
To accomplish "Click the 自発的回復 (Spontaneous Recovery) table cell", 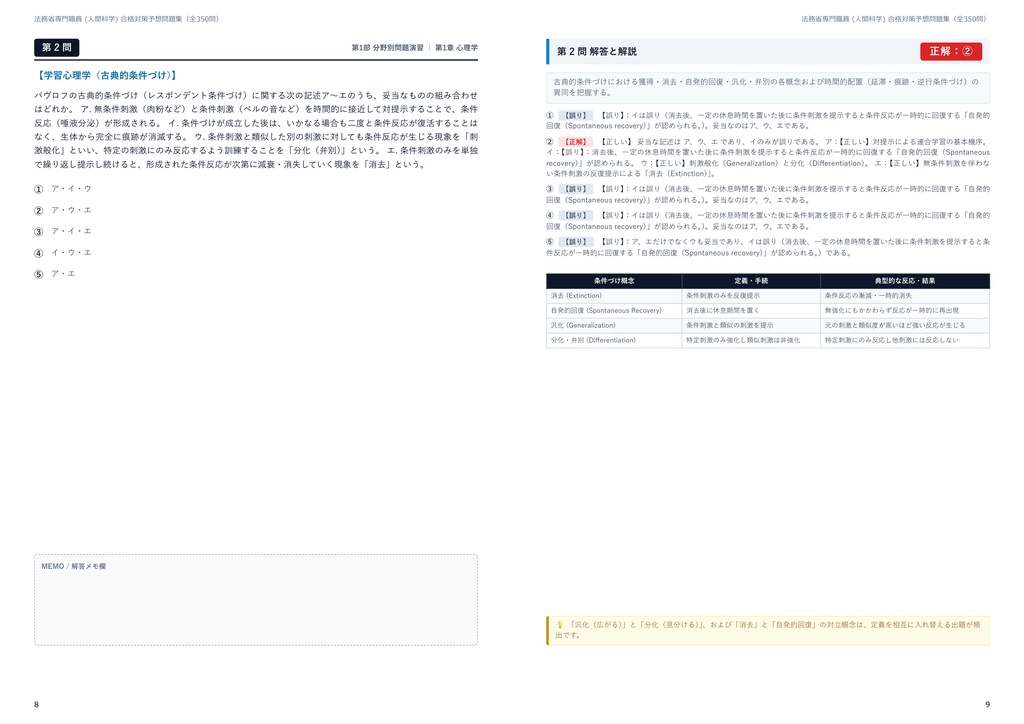I will [614, 311].
